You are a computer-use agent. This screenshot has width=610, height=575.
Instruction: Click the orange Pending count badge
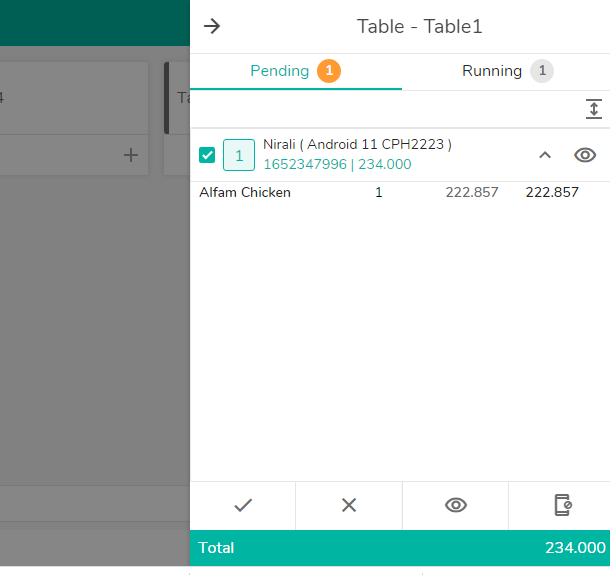click(x=329, y=71)
